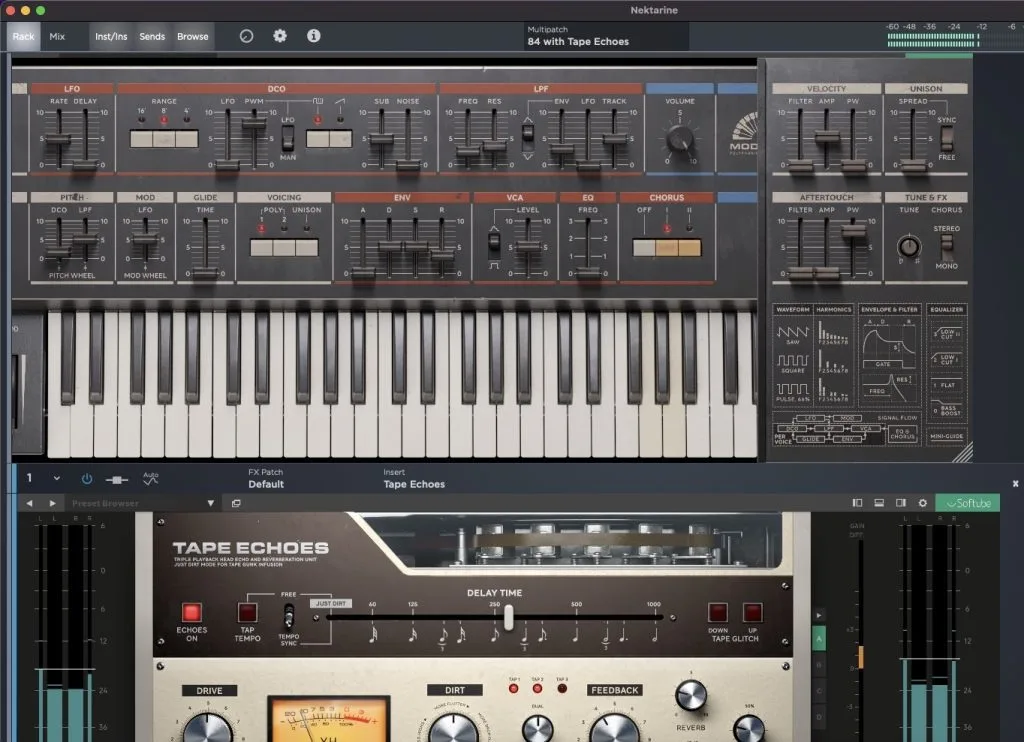The height and width of the screenshot is (742, 1024).
Task: Toggle right sidebar layout icon
Action: pyautogui.click(x=901, y=503)
